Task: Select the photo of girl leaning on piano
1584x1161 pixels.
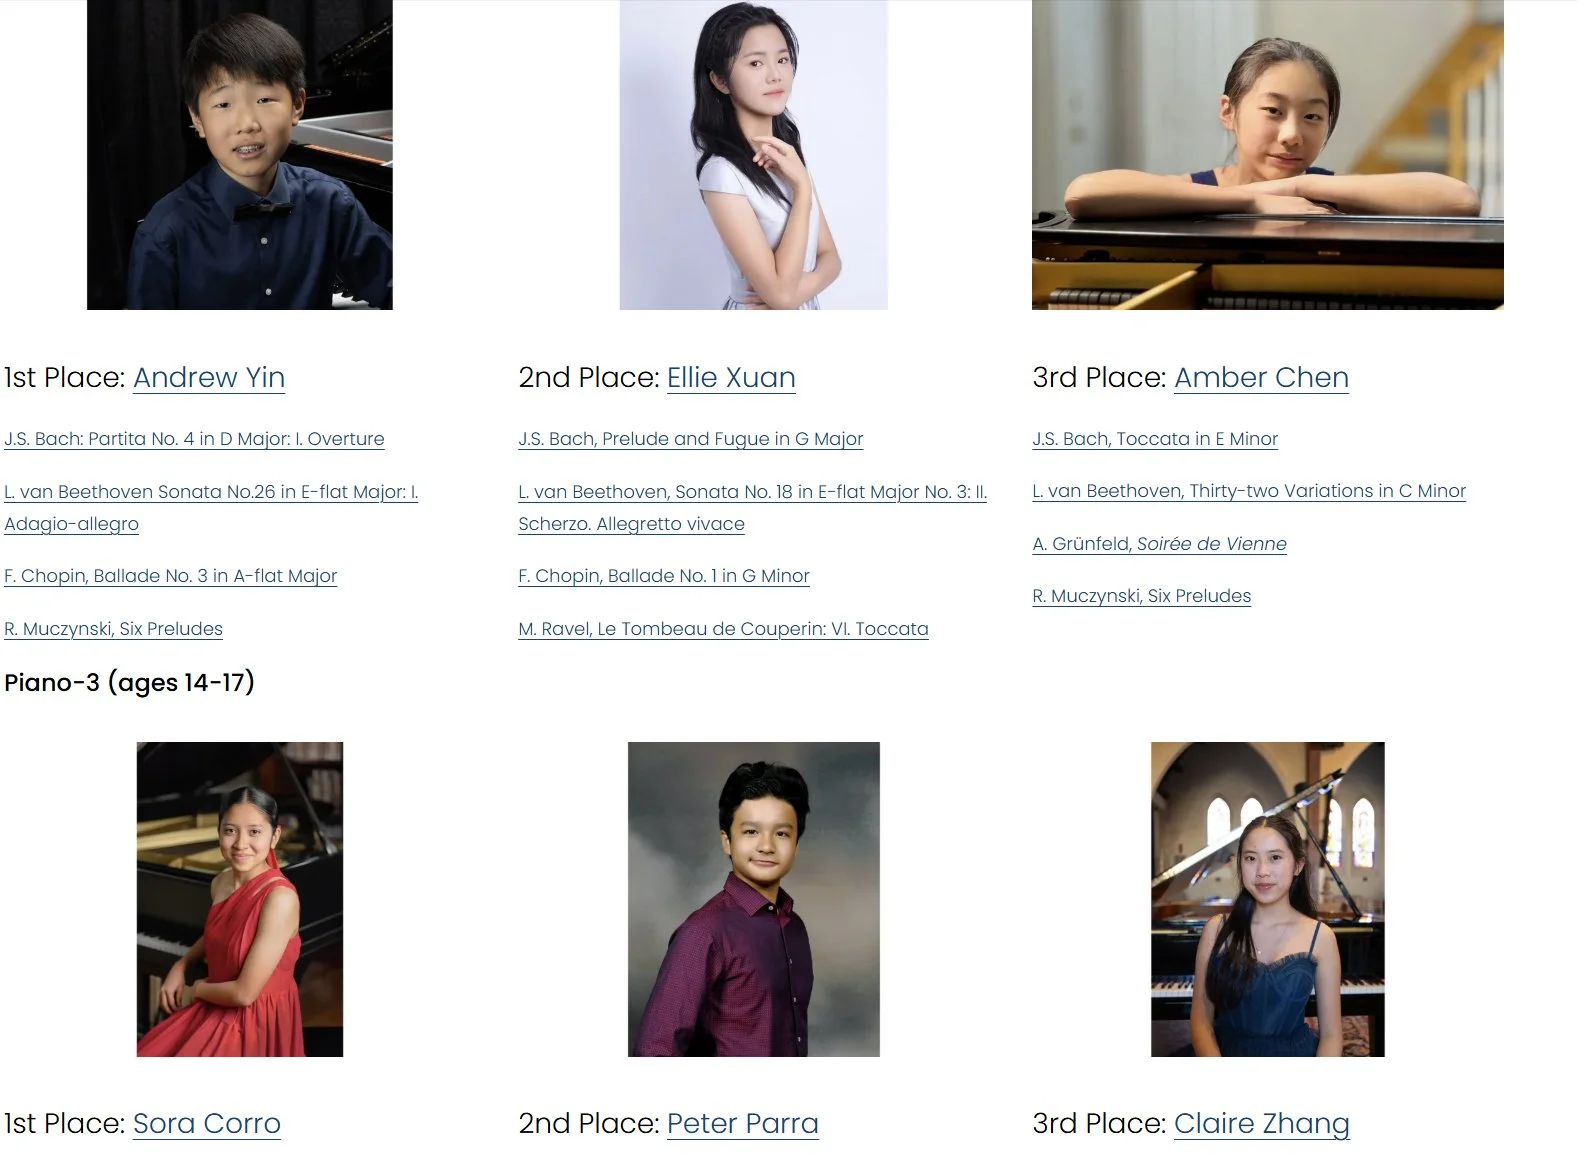Action: pyautogui.click(x=1268, y=155)
